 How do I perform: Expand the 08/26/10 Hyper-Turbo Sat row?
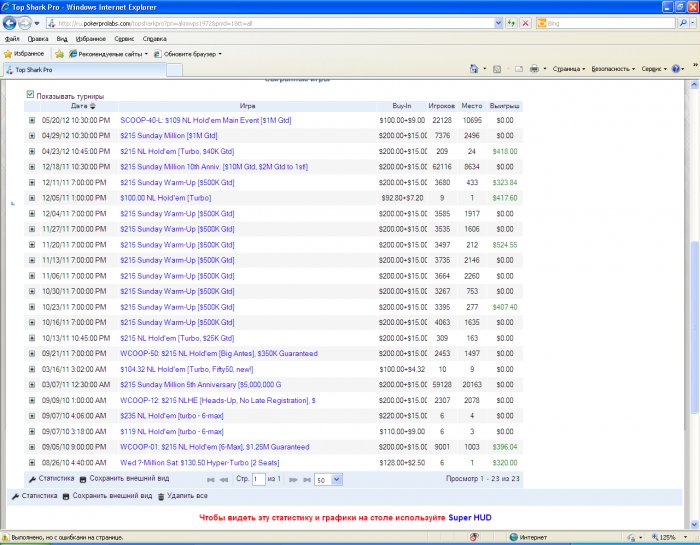tap(32, 462)
